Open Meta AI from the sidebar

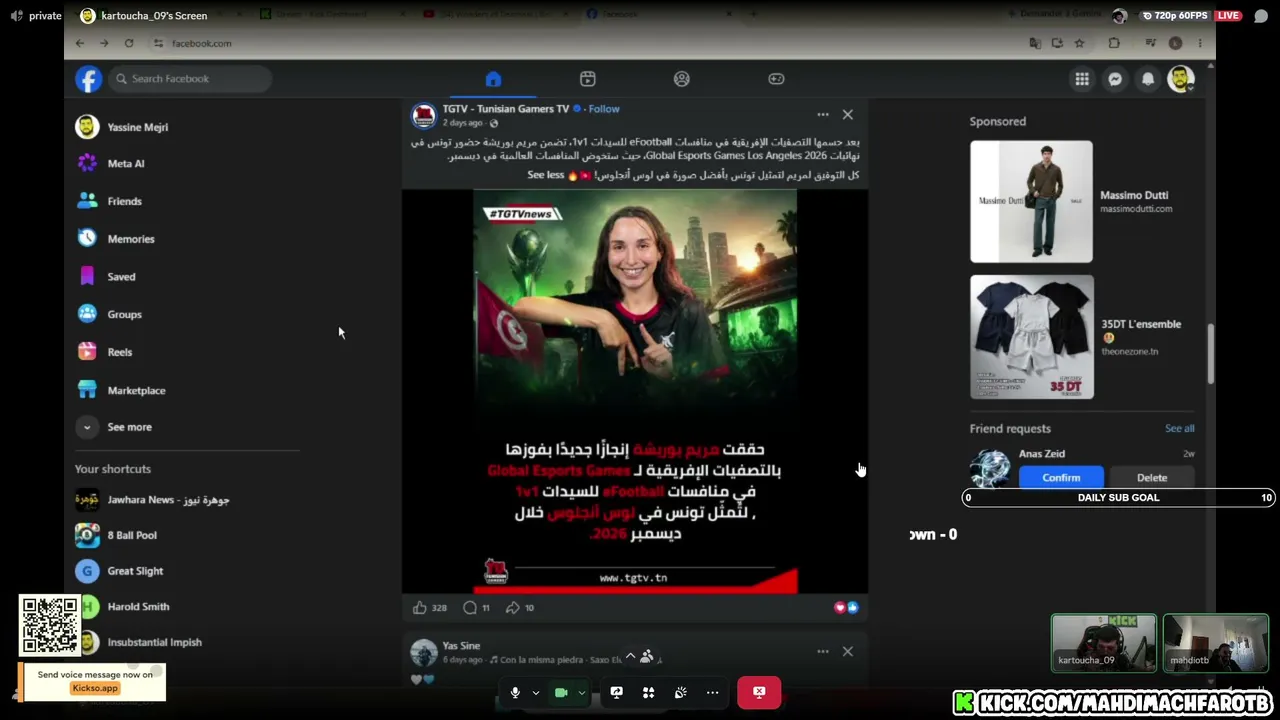tap(111, 163)
